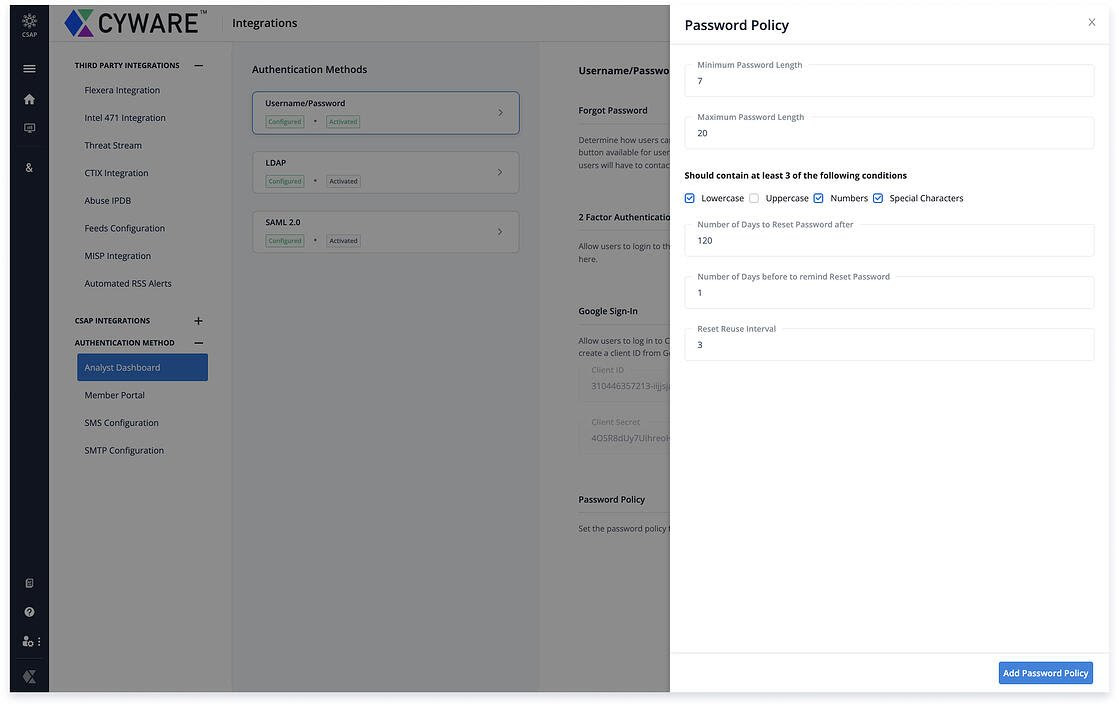Click the Minimum Password Length field

889,82
